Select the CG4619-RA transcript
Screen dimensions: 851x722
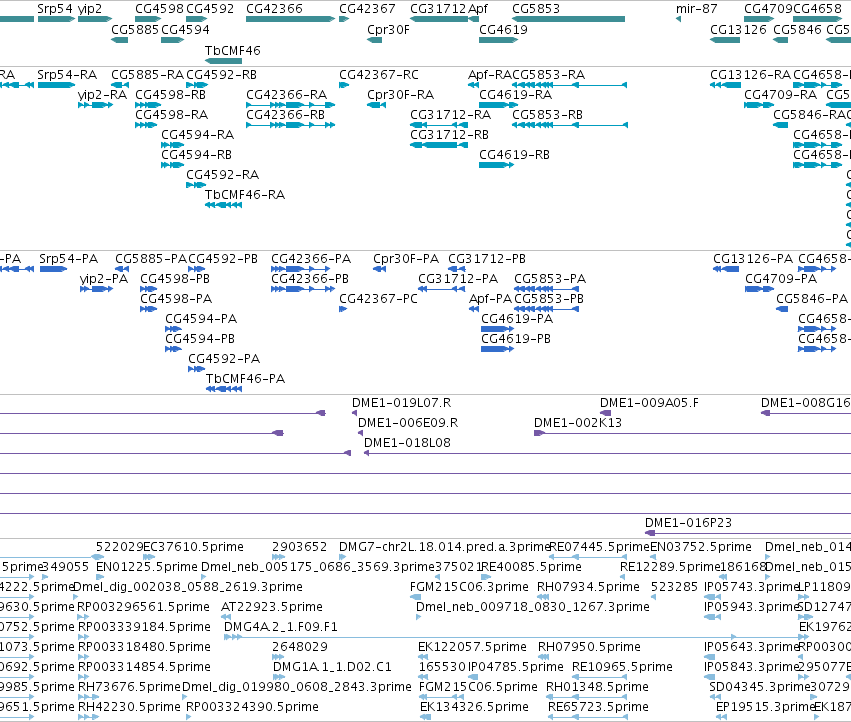point(497,105)
